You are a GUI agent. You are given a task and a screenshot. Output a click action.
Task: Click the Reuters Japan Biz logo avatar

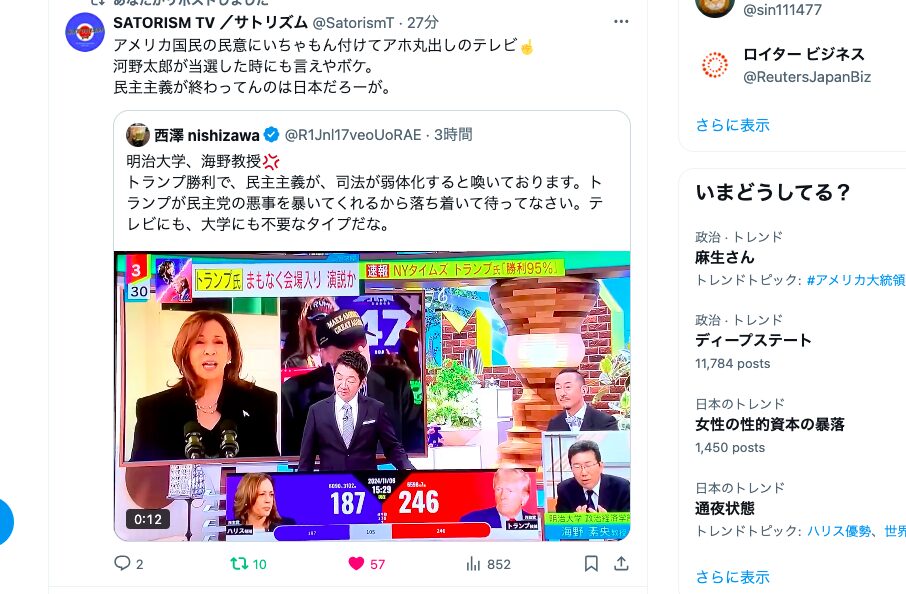click(715, 65)
